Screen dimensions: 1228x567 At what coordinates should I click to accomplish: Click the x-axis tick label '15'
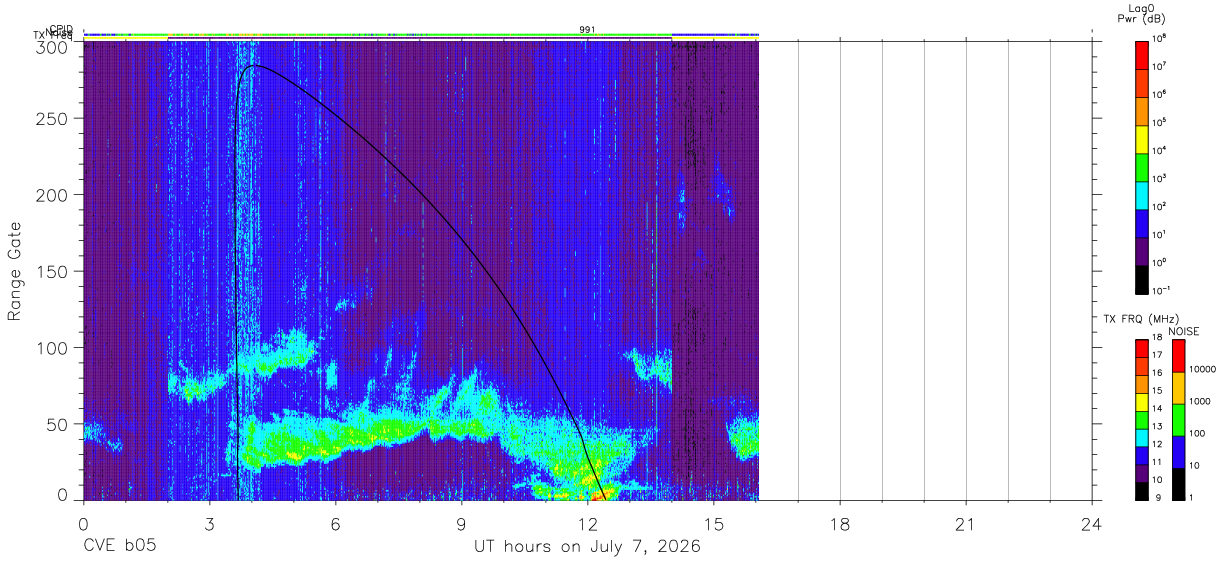(714, 524)
